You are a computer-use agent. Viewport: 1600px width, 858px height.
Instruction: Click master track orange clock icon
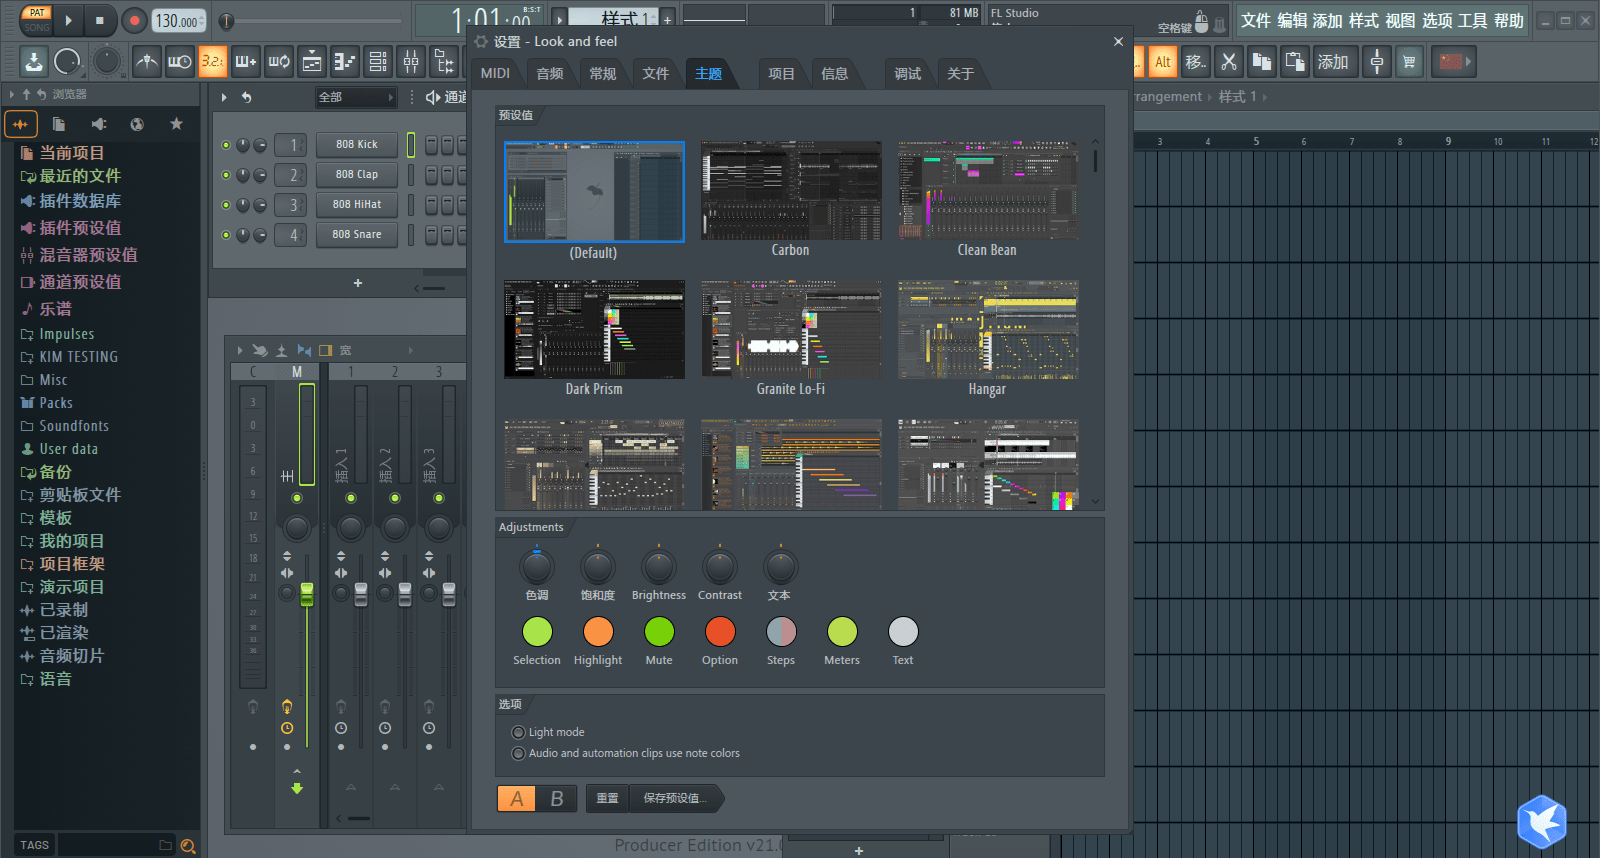coord(287,728)
